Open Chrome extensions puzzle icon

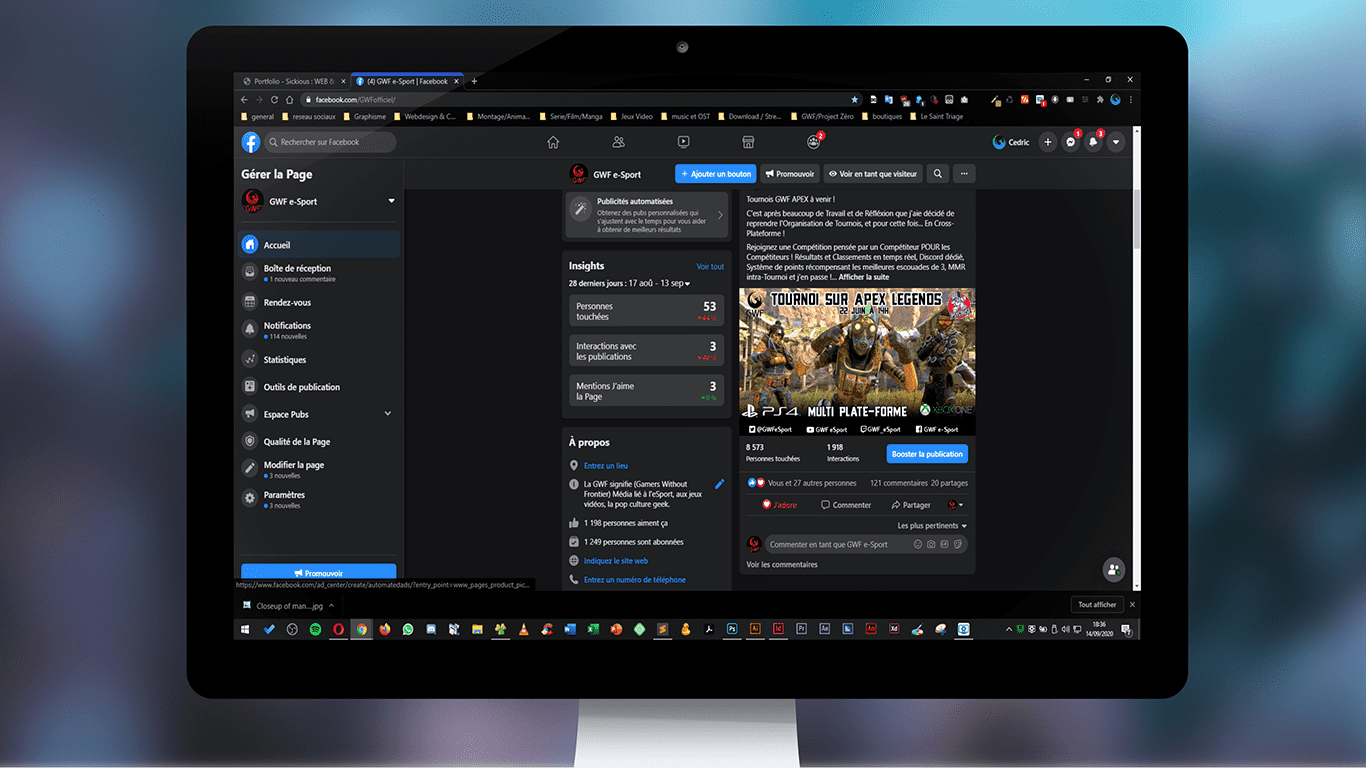click(x=1100, y=100)
